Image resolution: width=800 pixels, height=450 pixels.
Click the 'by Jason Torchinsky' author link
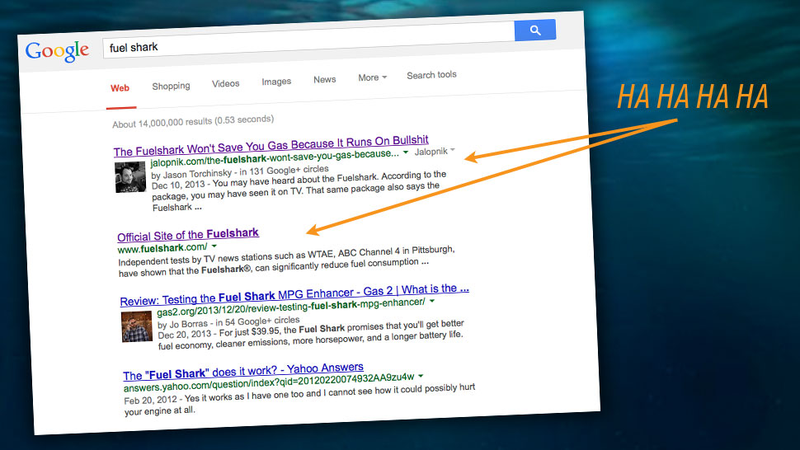(191, 174)
